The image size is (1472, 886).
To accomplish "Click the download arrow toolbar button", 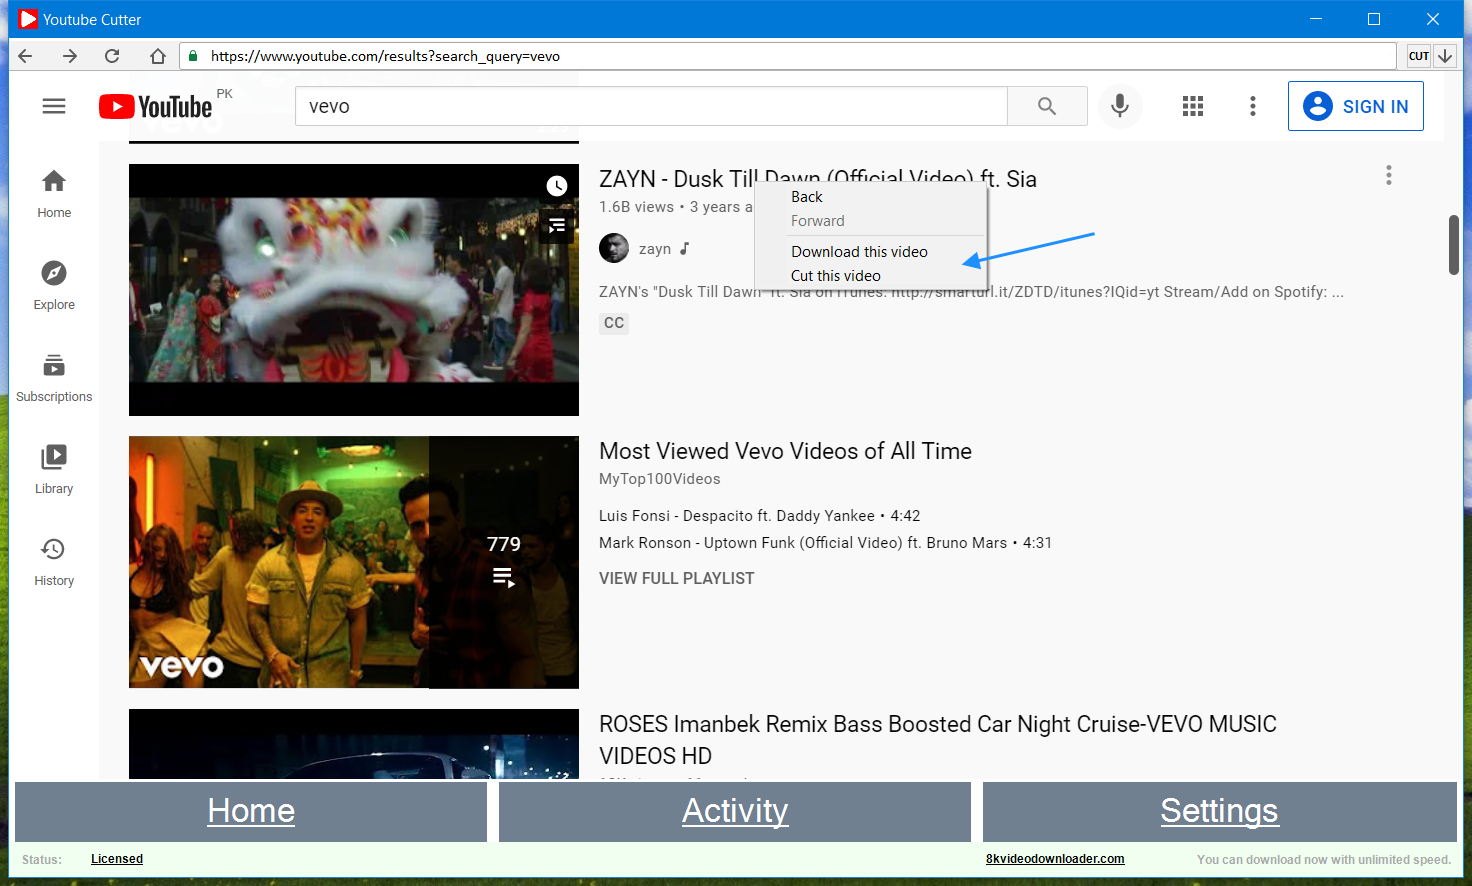I will [1445, 56].
